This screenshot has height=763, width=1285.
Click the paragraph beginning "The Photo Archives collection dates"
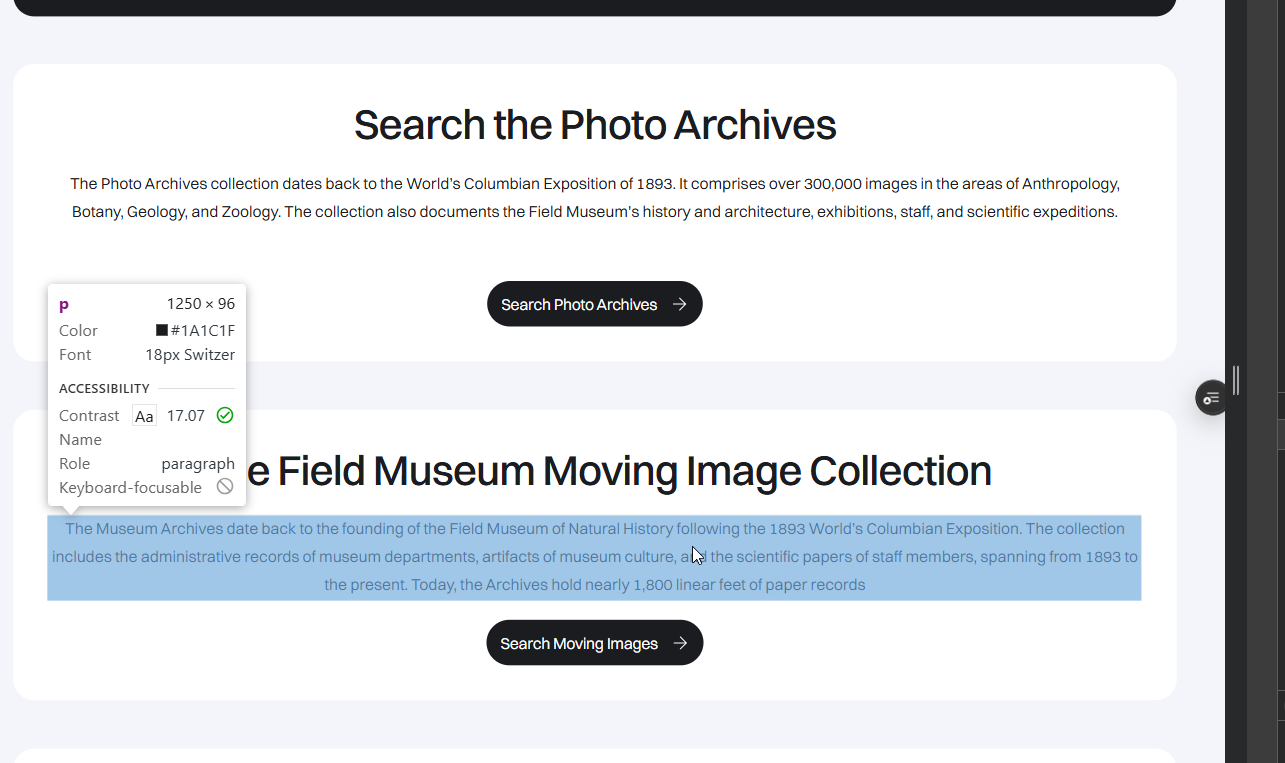pyautogui.click(x=595, y=198)
